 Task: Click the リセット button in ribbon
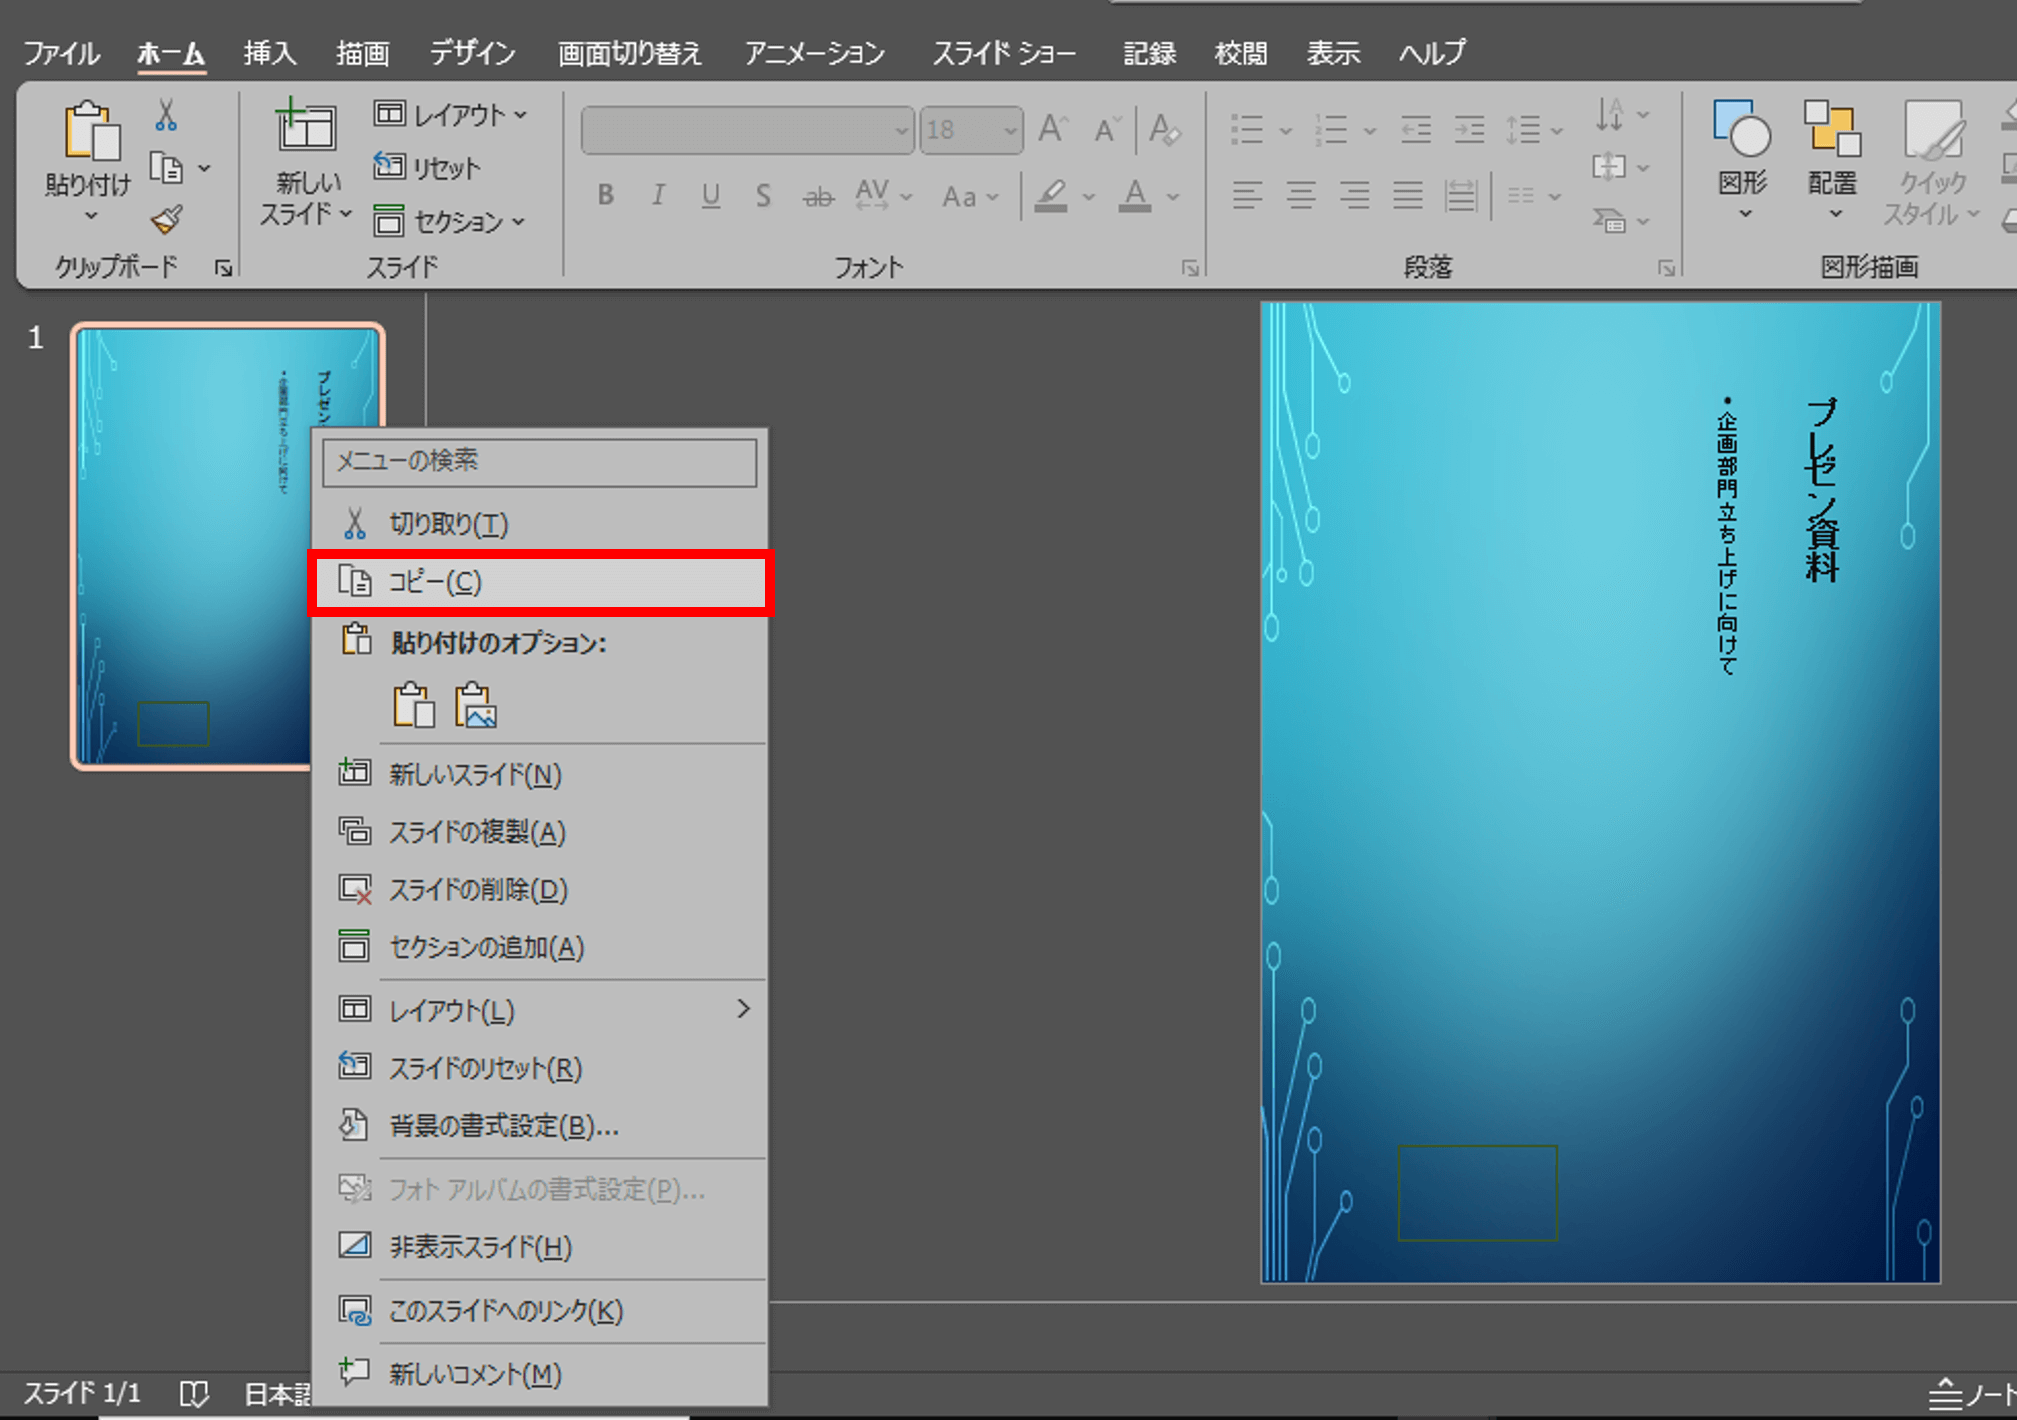(427, 167)
